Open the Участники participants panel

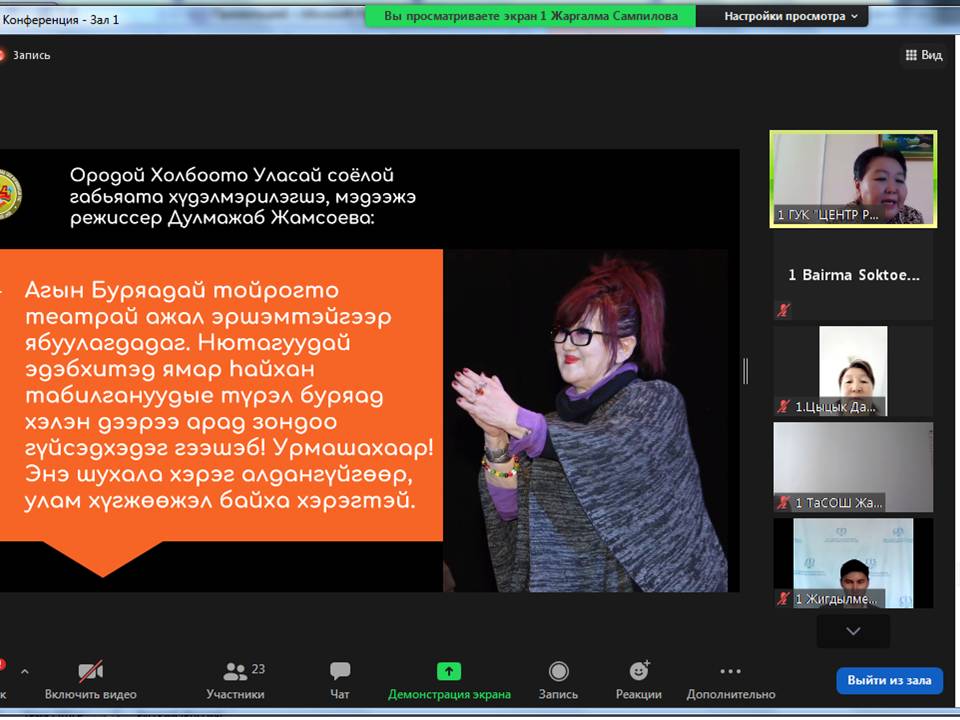pyautogui.click(x=236, y=680)
